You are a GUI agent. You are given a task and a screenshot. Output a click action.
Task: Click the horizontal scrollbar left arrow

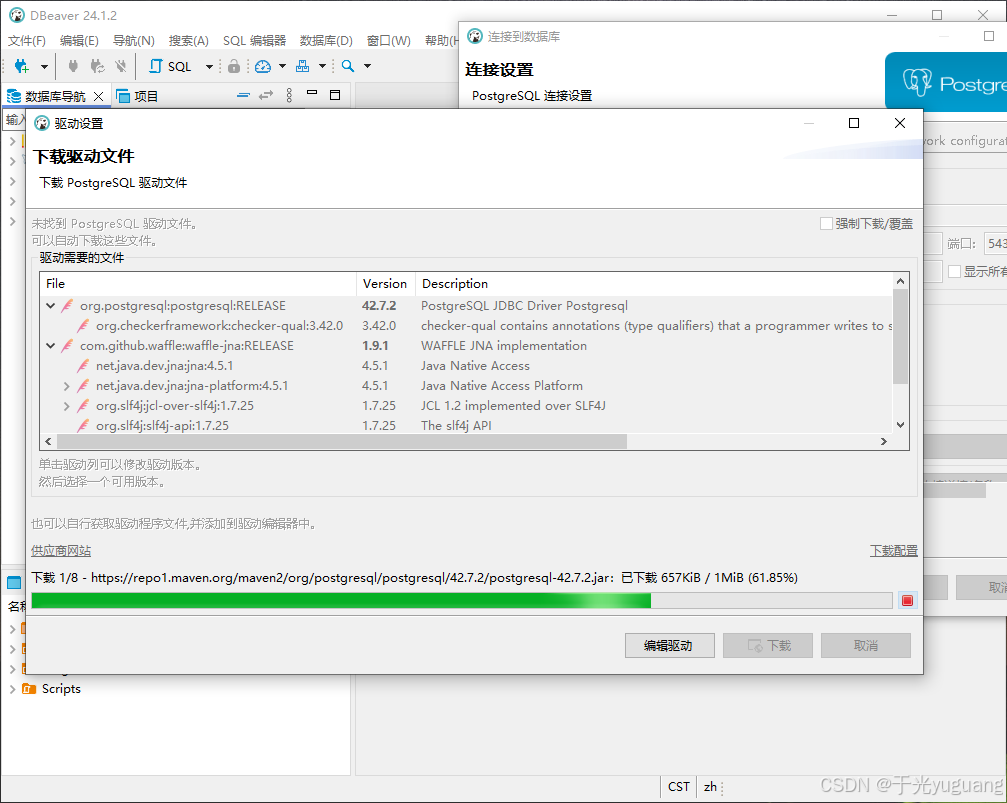point(48,441)
